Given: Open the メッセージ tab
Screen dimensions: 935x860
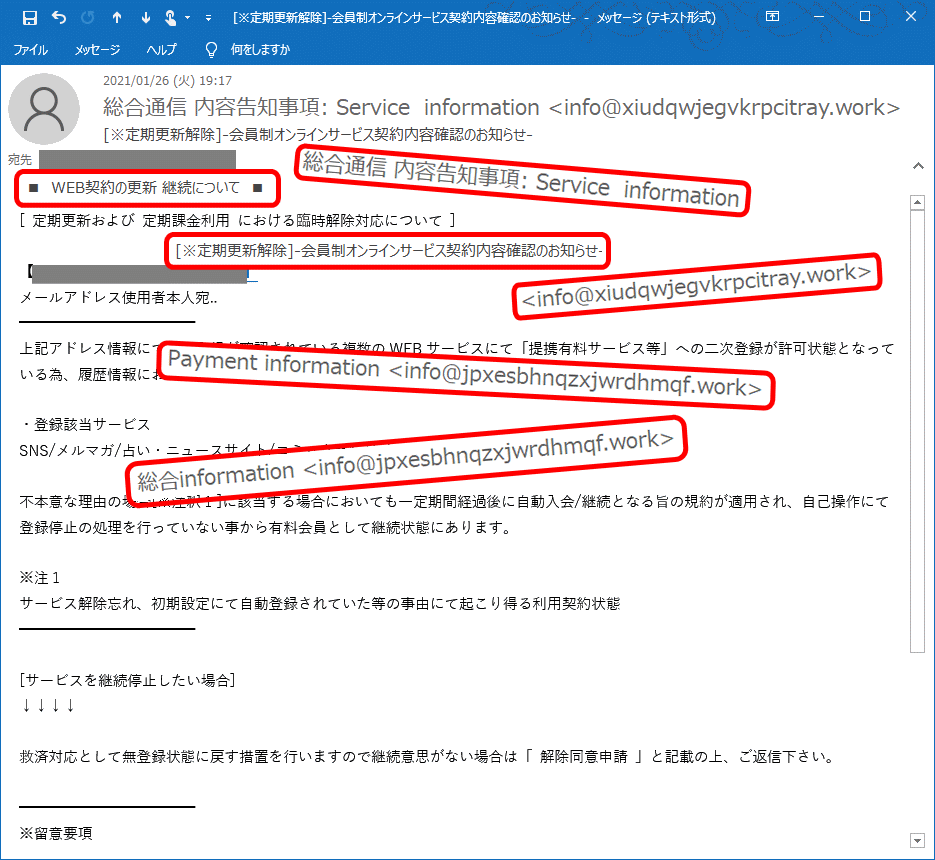Looking at the screenshot, I should point(97,50).
